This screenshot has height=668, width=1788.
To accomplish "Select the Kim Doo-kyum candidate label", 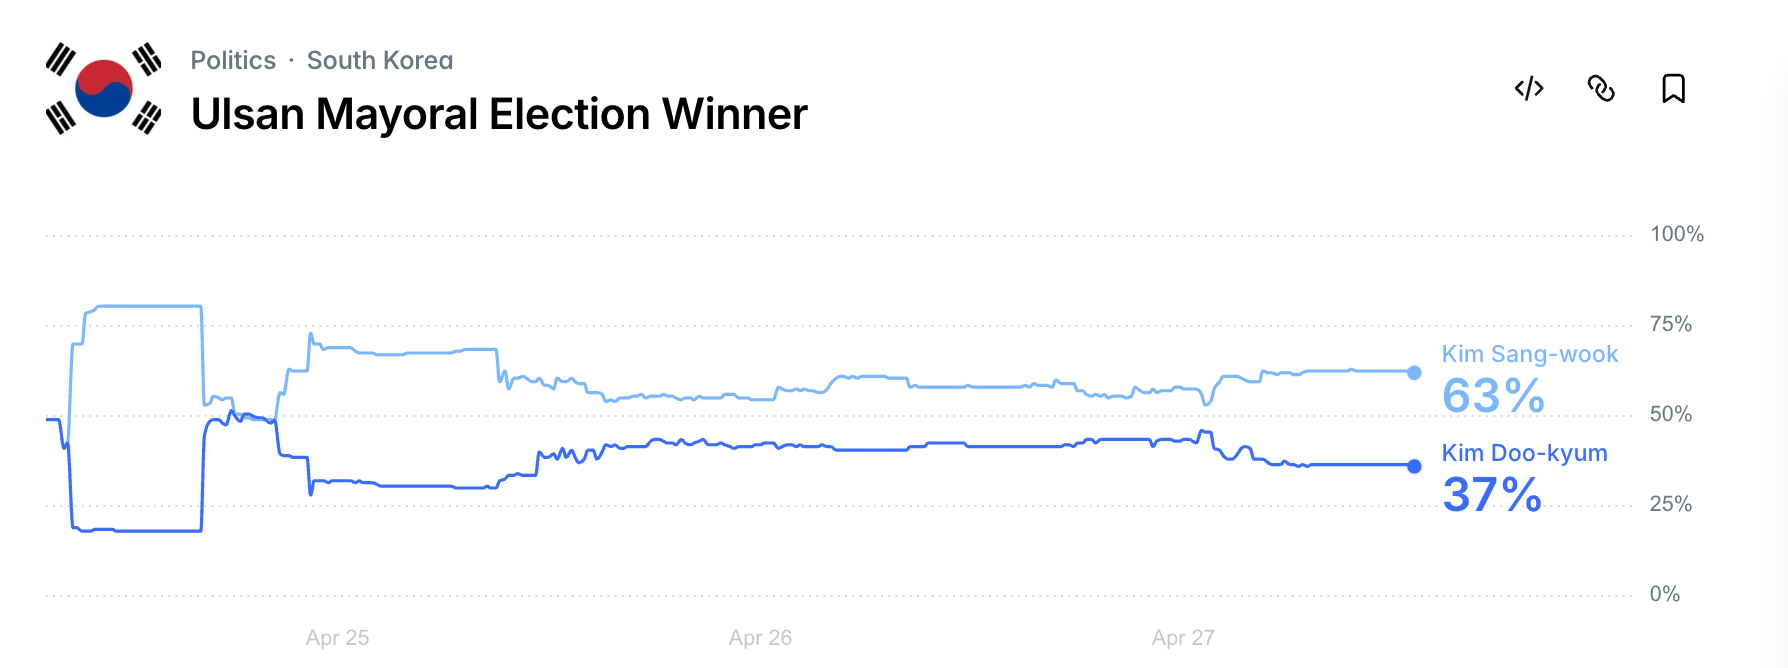I will point(1524,453).
